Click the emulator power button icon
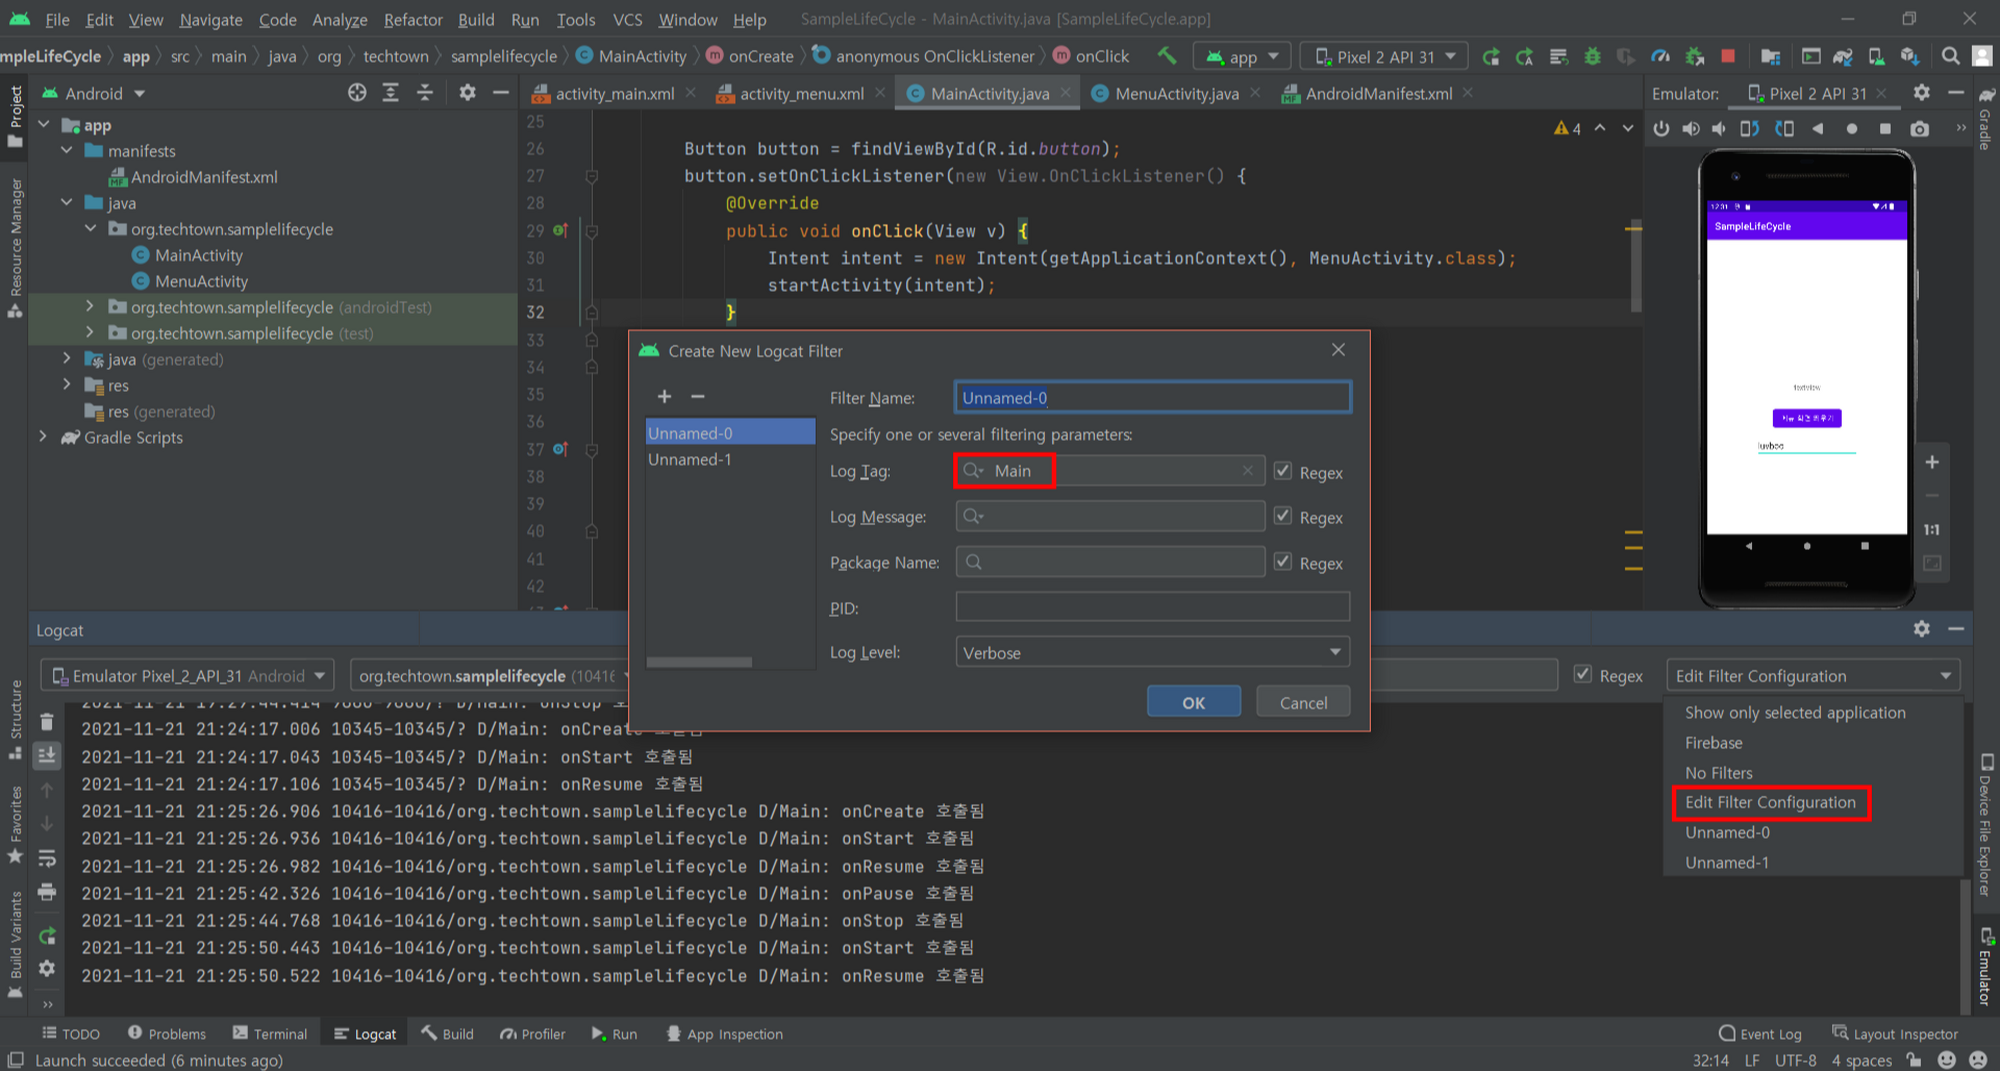The image size is (2000, 1071). pyautogui.click(x=1661, y=128)
